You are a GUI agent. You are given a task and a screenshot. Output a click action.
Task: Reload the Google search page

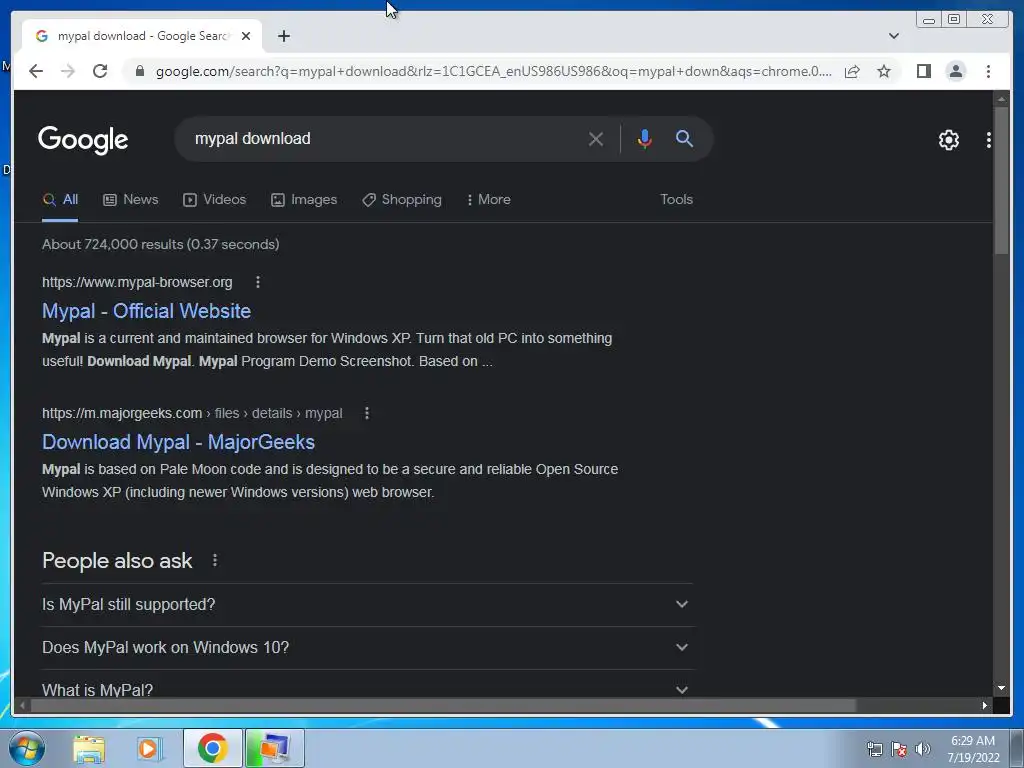click(100, 71)
